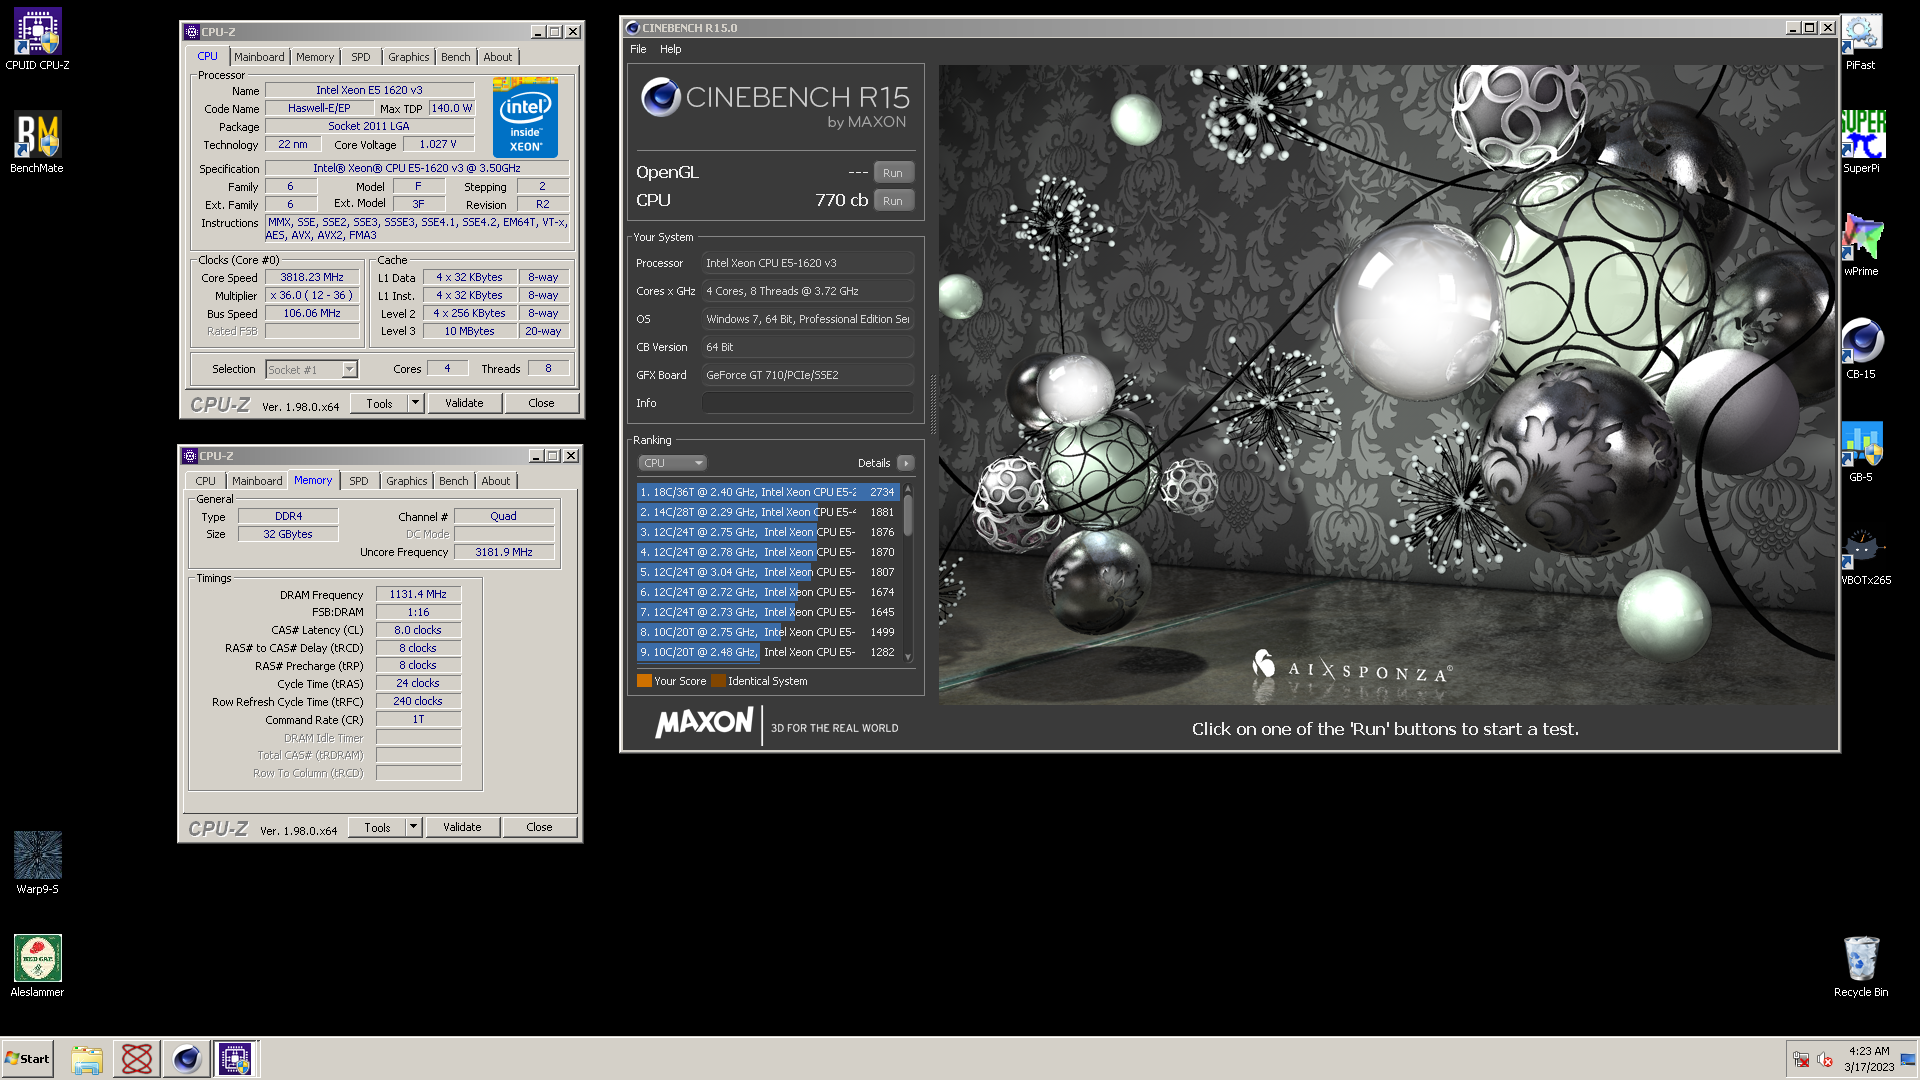
Task: Click the muted volume tray icon
Action: [x=1825, y=1060]
